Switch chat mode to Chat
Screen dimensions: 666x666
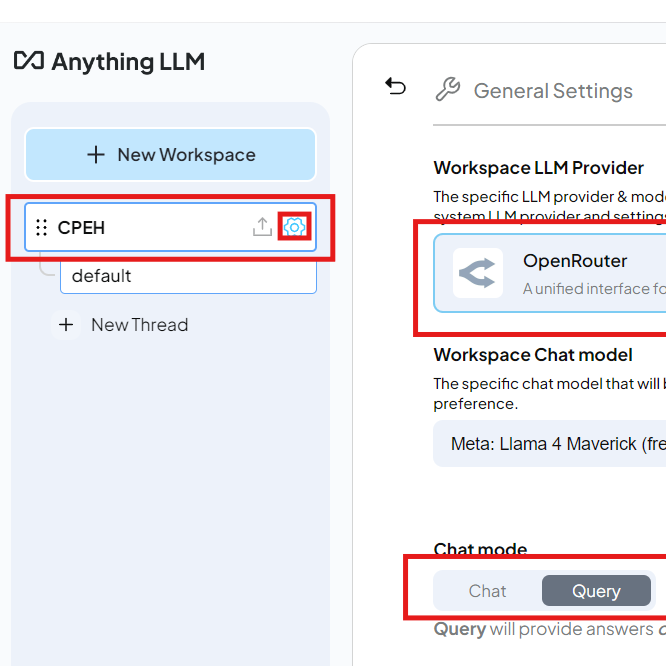[487, 591]
